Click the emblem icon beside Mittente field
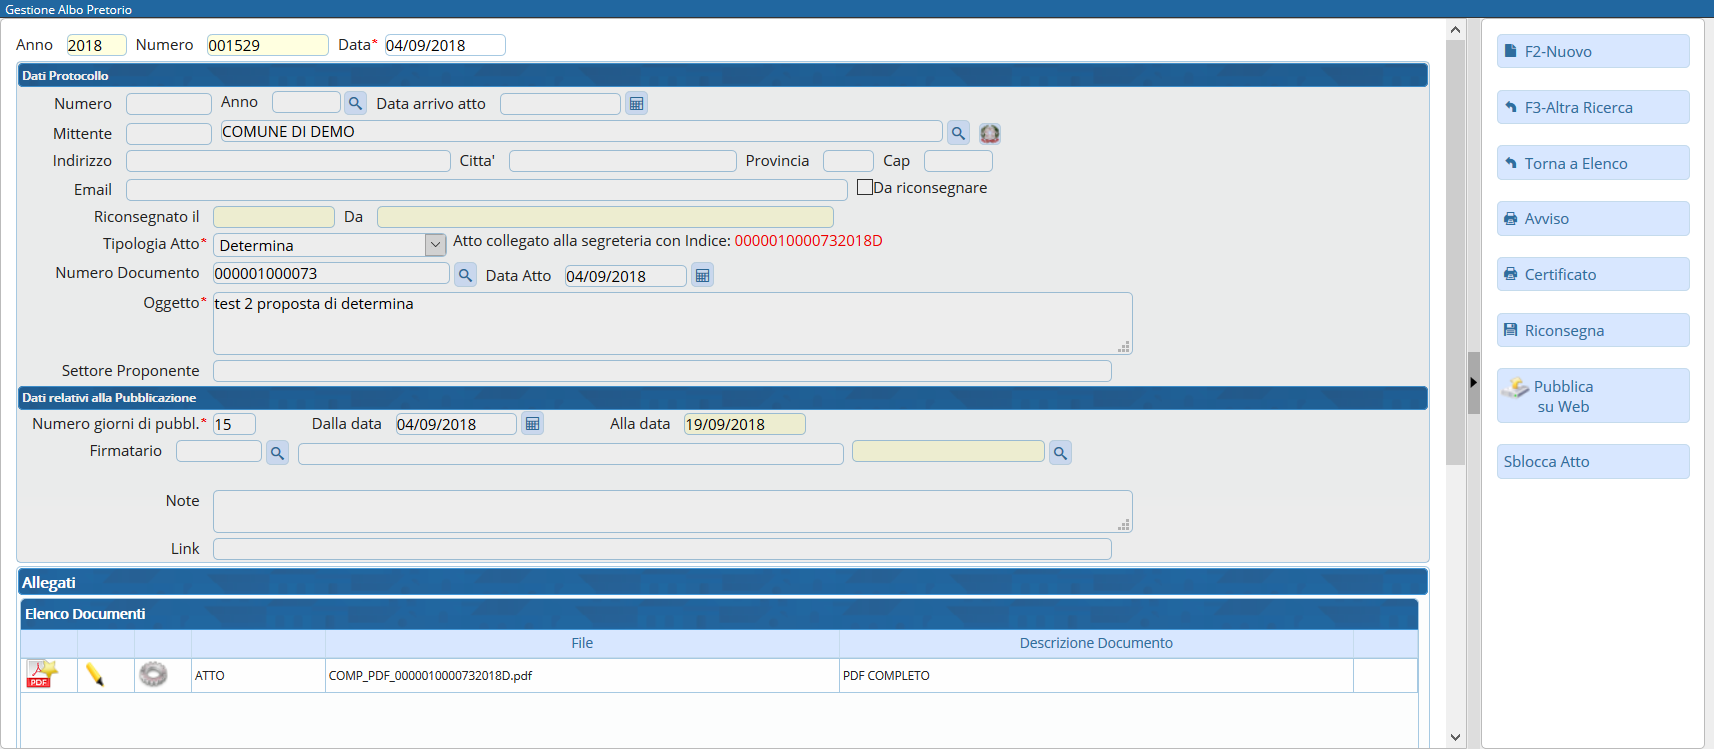This screenshot has height=751, width=1714. (x=990, y=133)
